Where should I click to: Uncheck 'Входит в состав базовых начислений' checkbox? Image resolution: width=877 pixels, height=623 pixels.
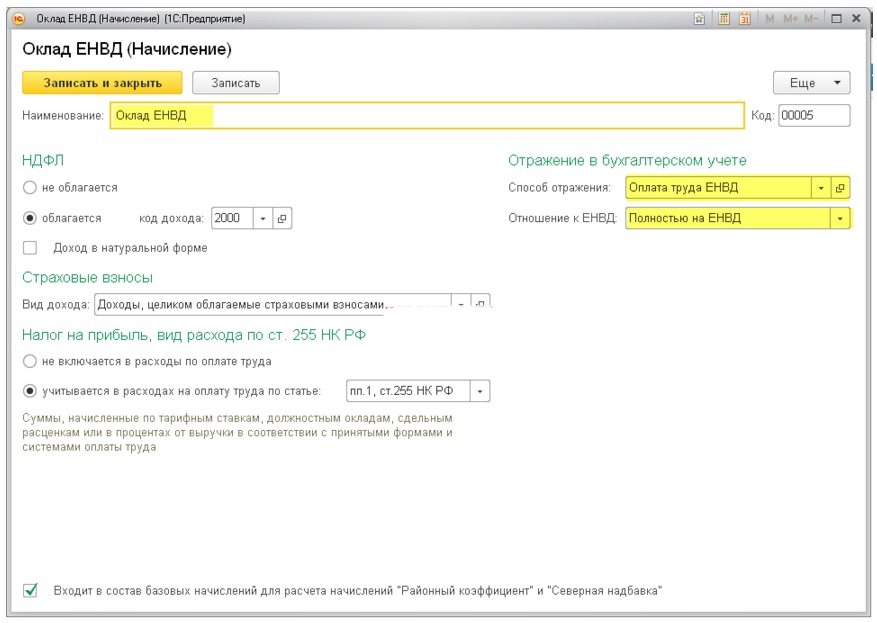pyautogui.click(x=30, y=590)
